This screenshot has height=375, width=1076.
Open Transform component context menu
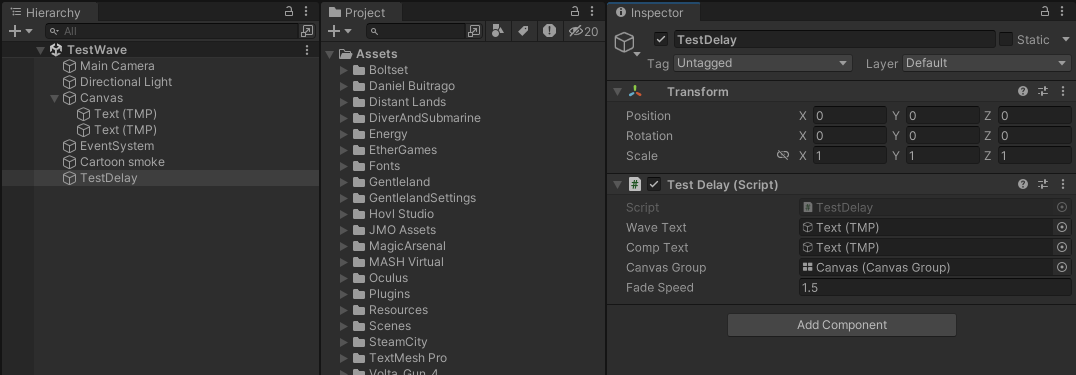pos(1064,91)
